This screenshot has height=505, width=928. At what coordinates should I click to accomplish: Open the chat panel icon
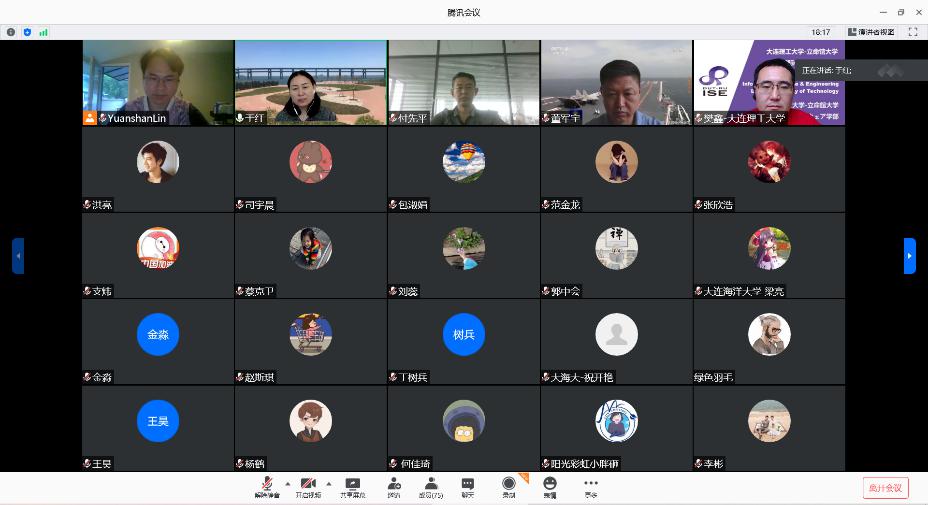(467, 485)
